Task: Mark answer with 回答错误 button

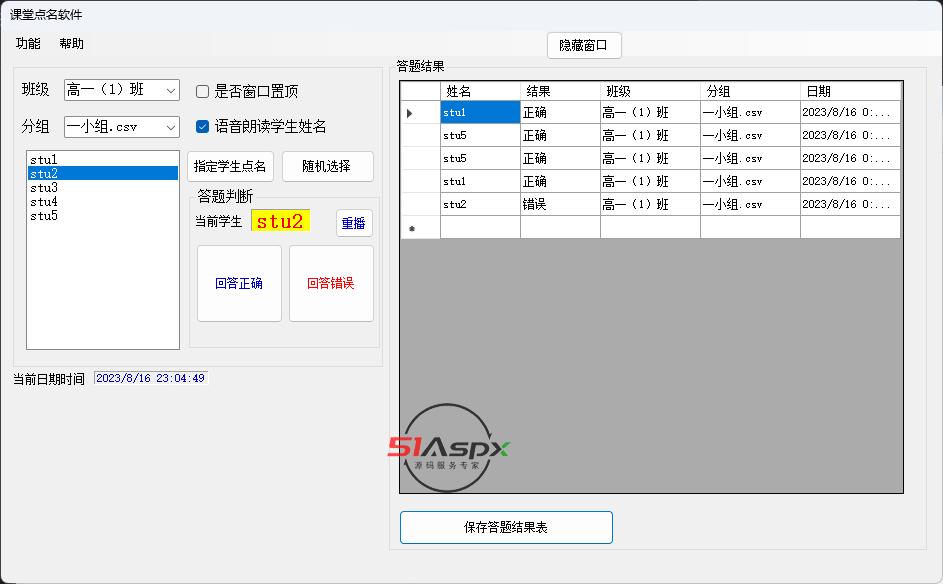Action: point(331,283)
